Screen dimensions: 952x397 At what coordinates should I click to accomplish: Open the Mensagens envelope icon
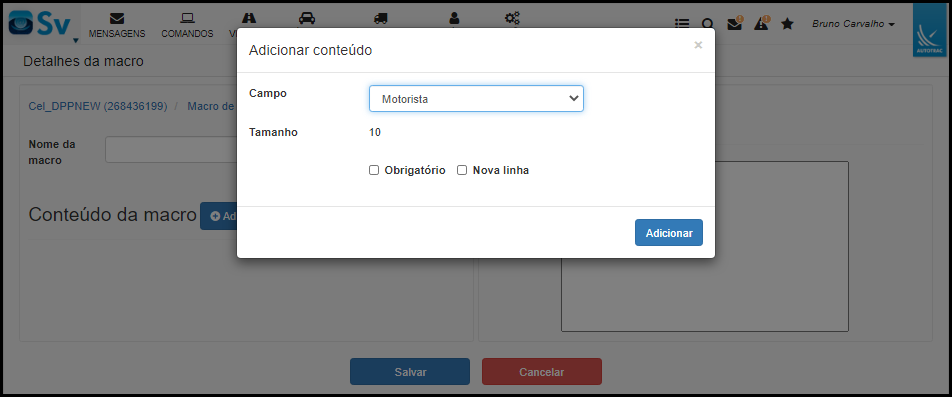coord(117,18)
